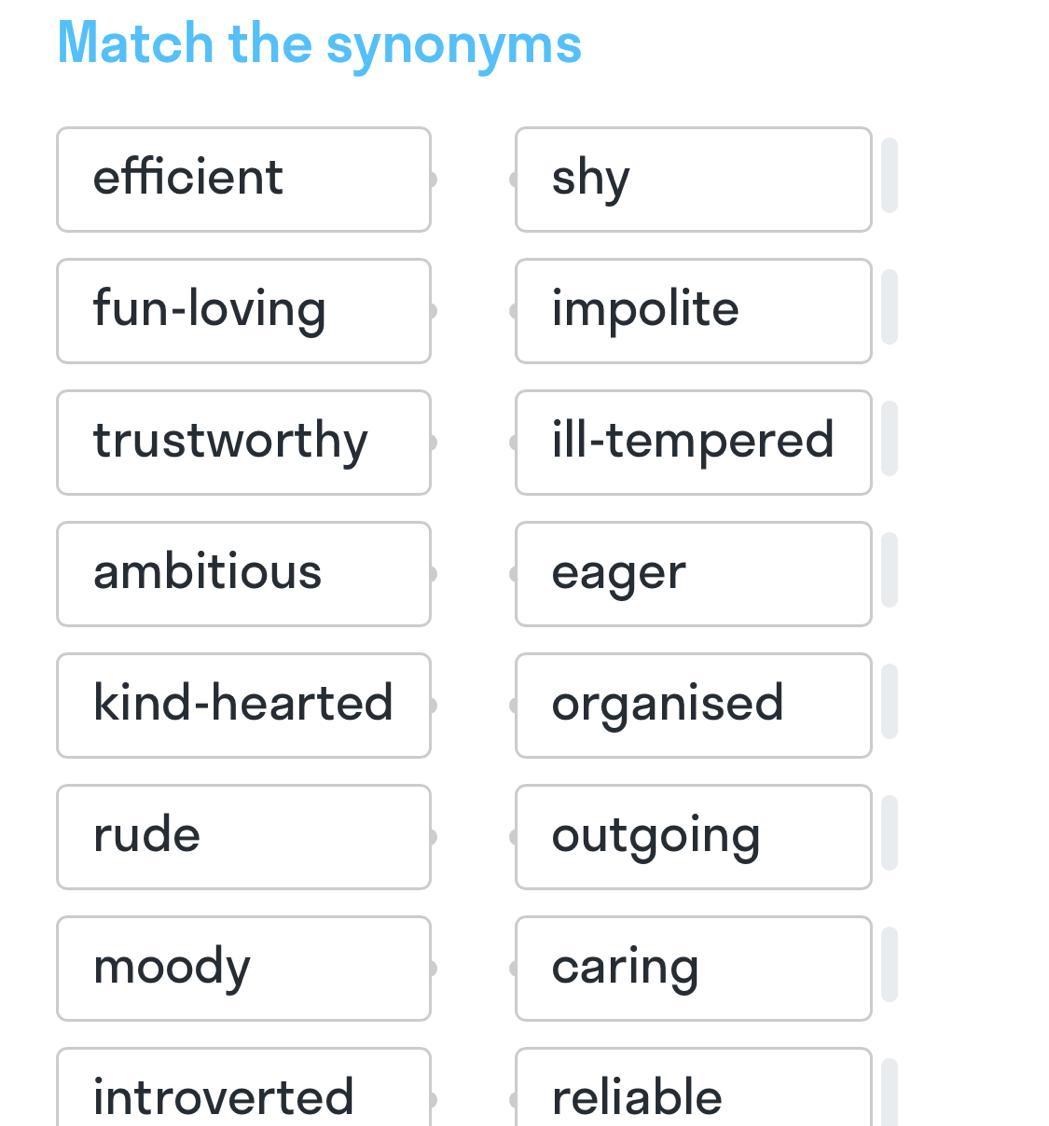The image size is (1049, 1126).
Task: Grab the drag handle beside 'shy'
Action: pyautogui.click(x=889, y=175)
